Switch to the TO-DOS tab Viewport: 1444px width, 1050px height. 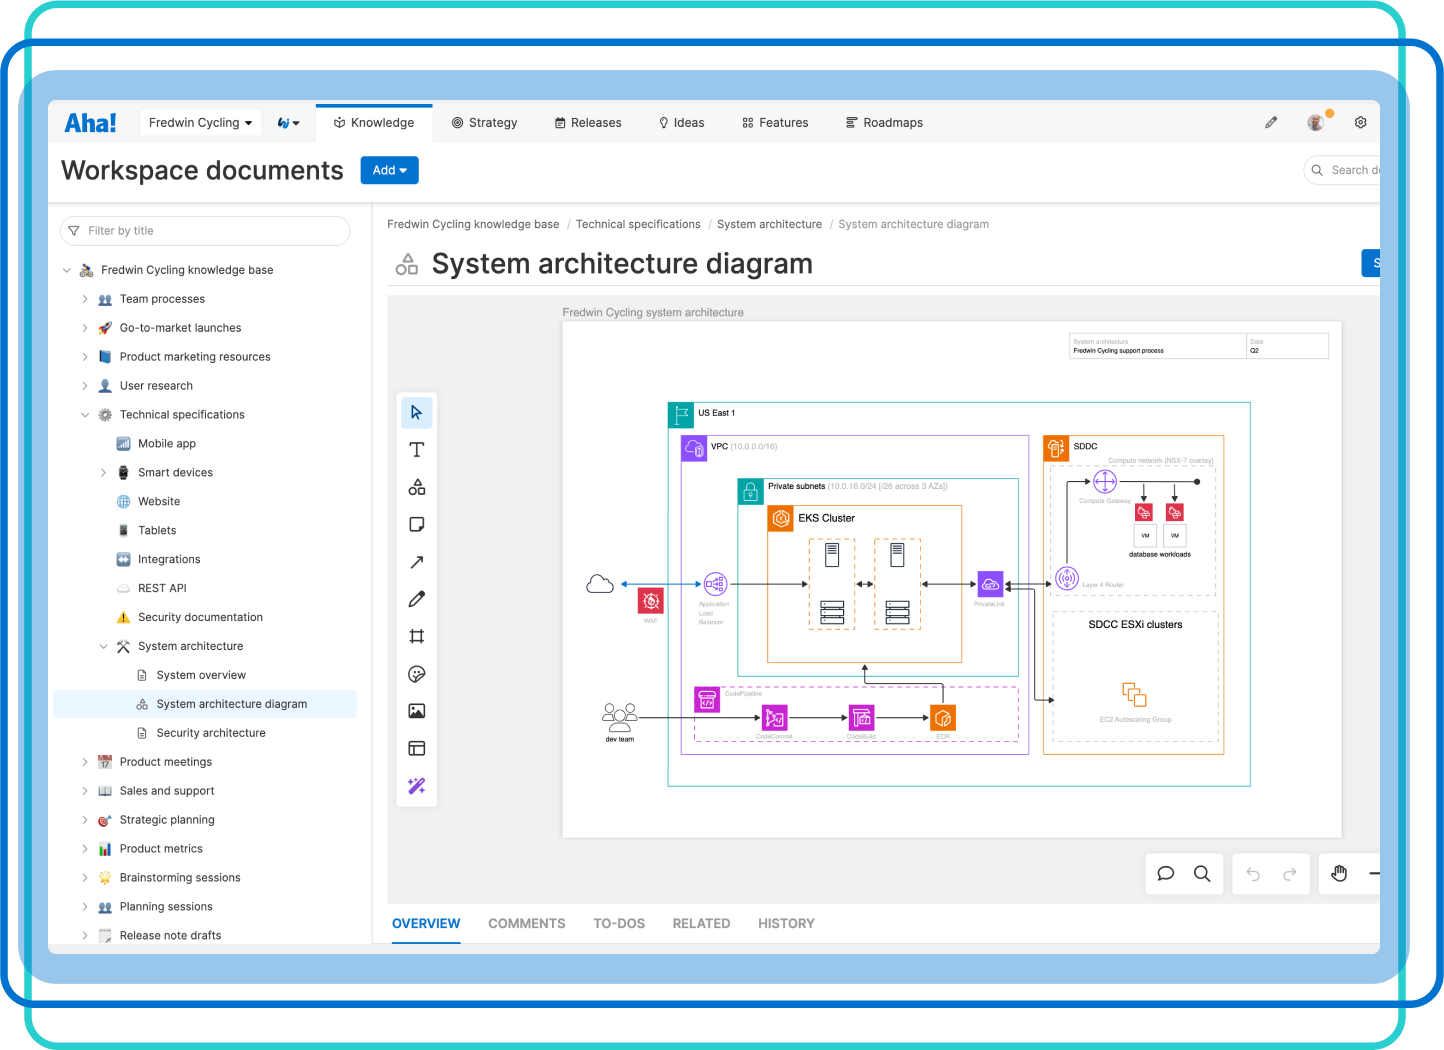coord(619,924)
